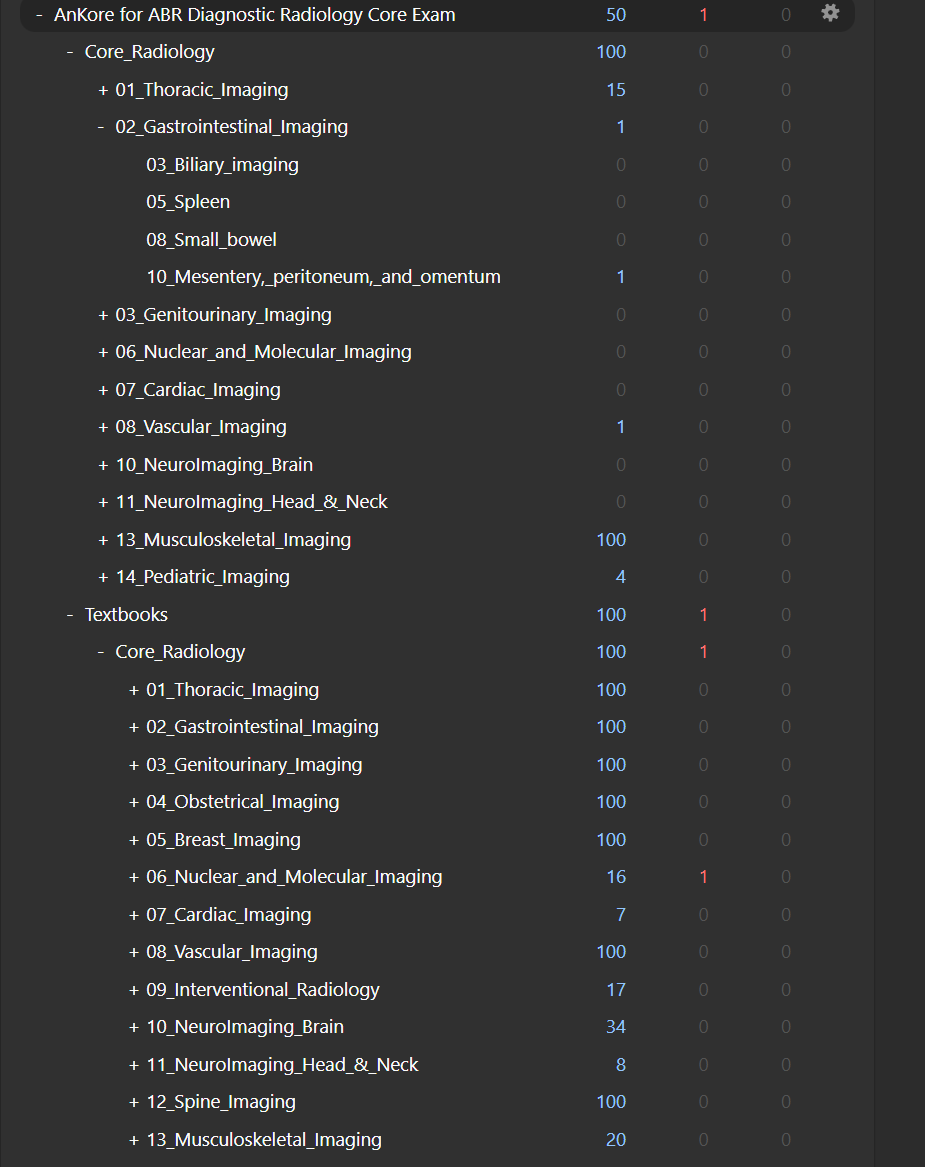
Task: Collapse 02_Gastrointestinal_Imaging subdeck tree
Action: tap(102, 127)
